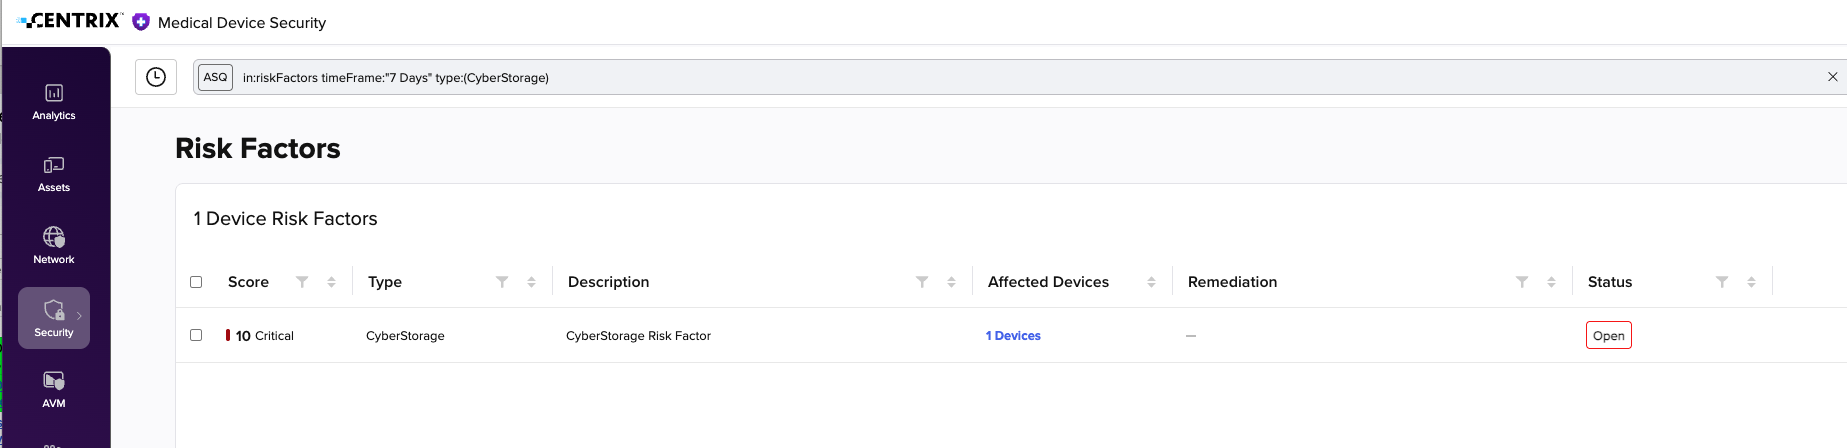Screen dimensions: 1847x448
Task: Click the clock history icon
Action: point(156,77)
